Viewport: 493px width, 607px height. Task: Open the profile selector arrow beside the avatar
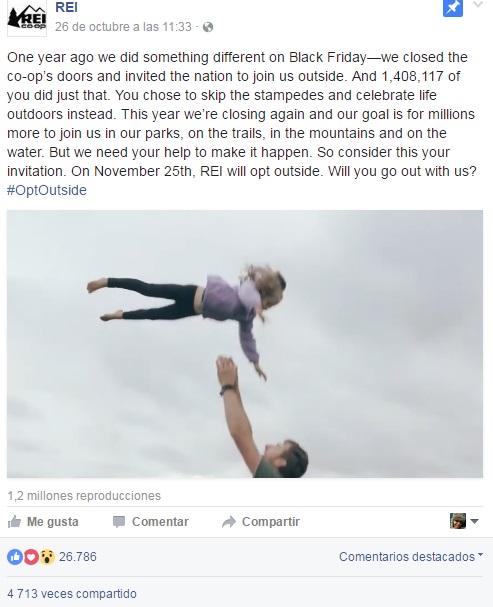(x=474, y=521)
